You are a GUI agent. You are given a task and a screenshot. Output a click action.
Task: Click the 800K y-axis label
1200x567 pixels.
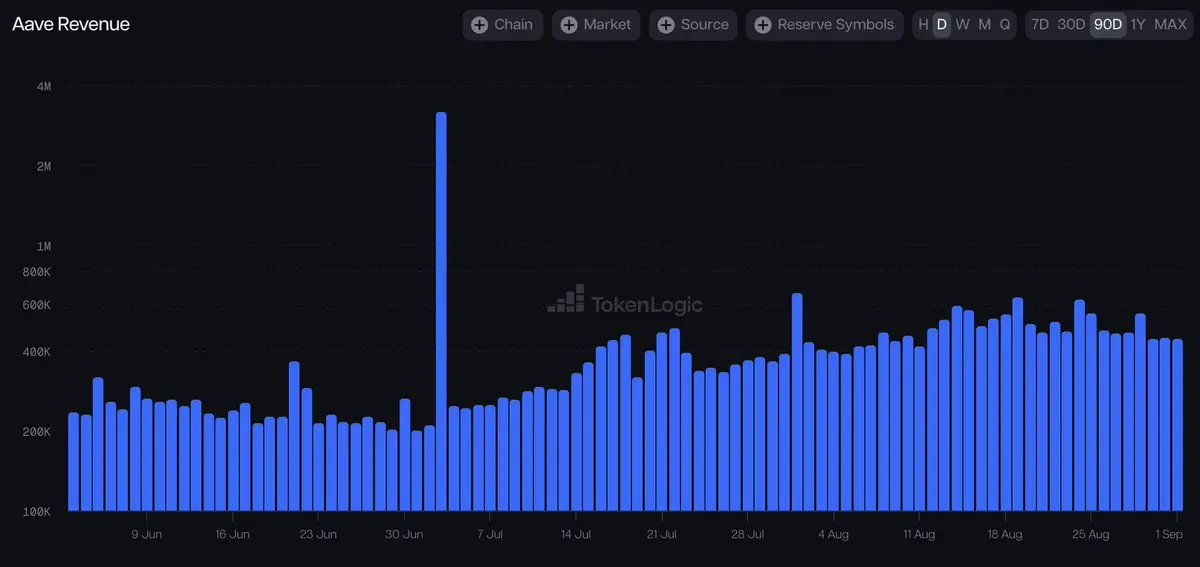pos(36,272)
